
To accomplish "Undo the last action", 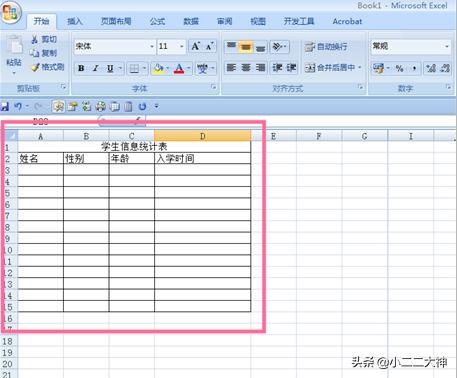I will [x=18, y=107].
